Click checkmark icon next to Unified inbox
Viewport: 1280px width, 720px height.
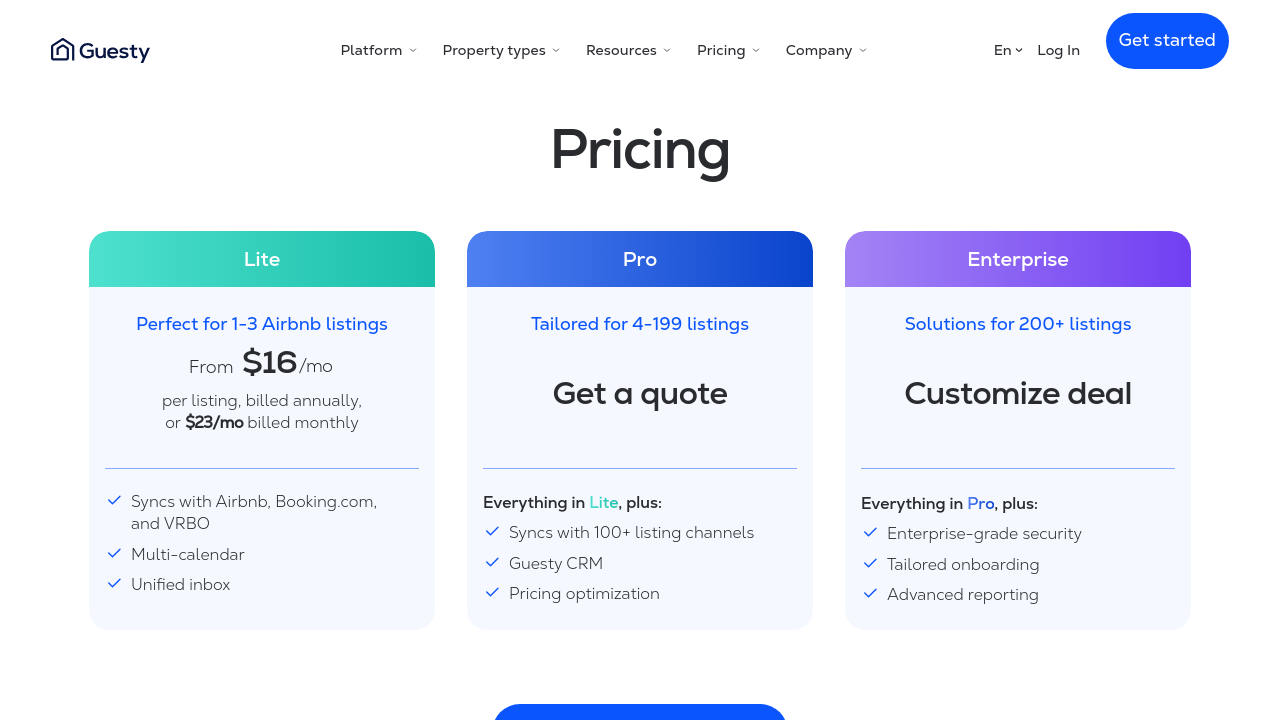[x=115, y=583]
